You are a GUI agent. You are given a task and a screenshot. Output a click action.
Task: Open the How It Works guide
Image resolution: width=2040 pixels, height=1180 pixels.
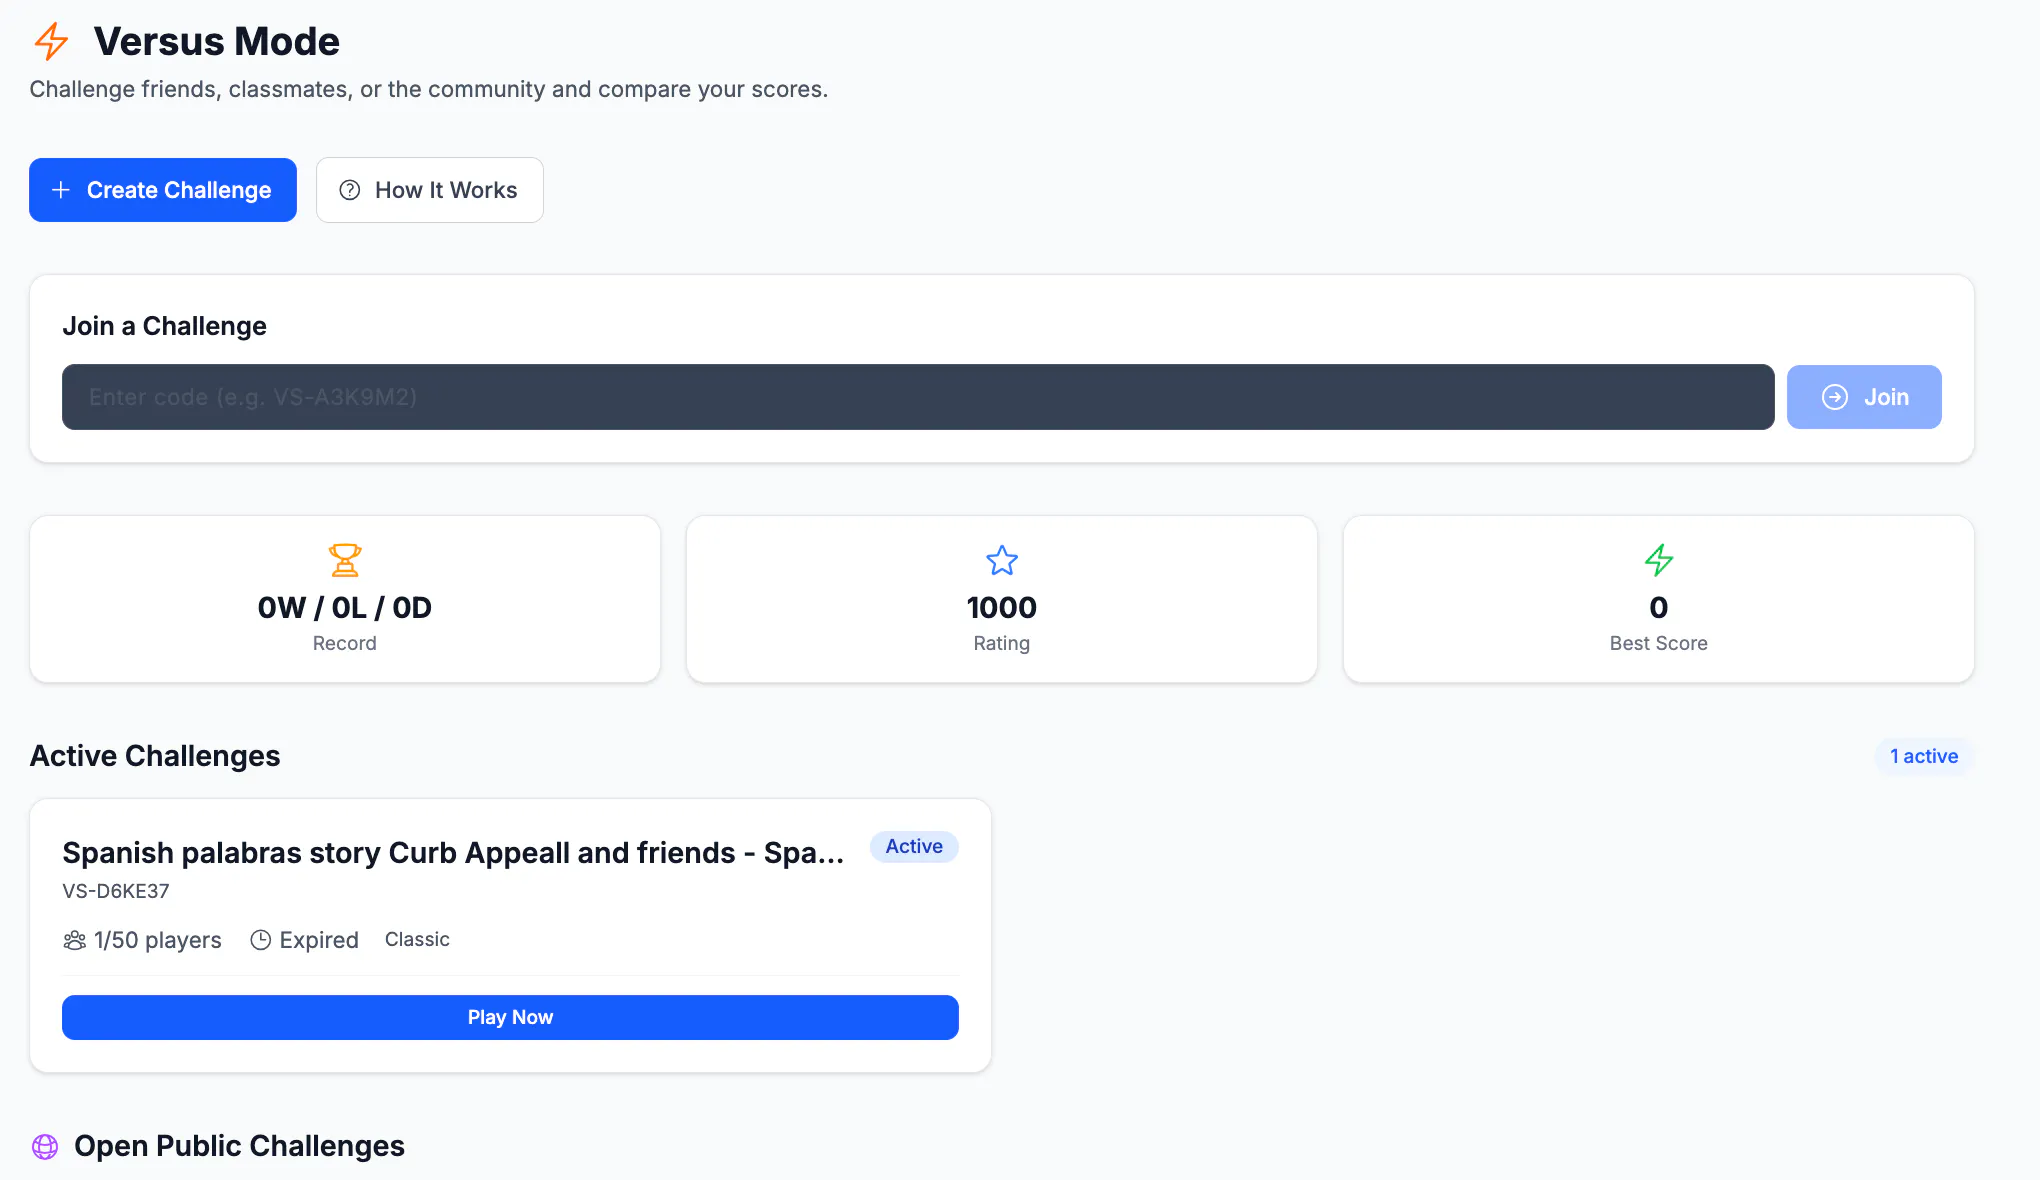pyautogui.click(x=430, y=190)
